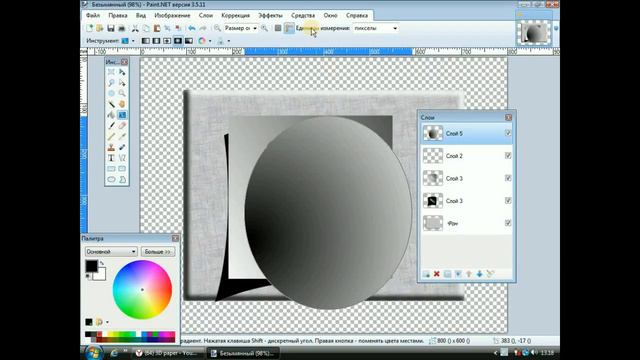Select the Color Picker eyedropper tool

pyautogui.click(x=122, y=136)
